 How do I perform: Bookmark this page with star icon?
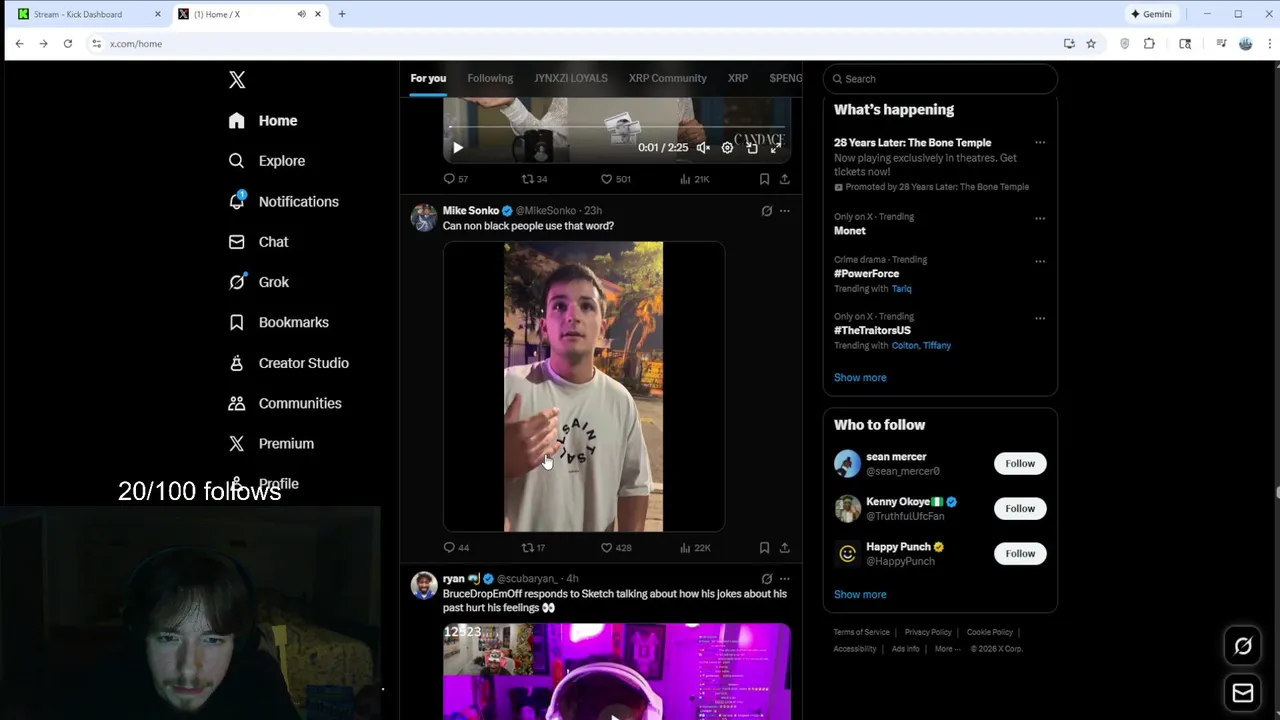coord(1091,44)
